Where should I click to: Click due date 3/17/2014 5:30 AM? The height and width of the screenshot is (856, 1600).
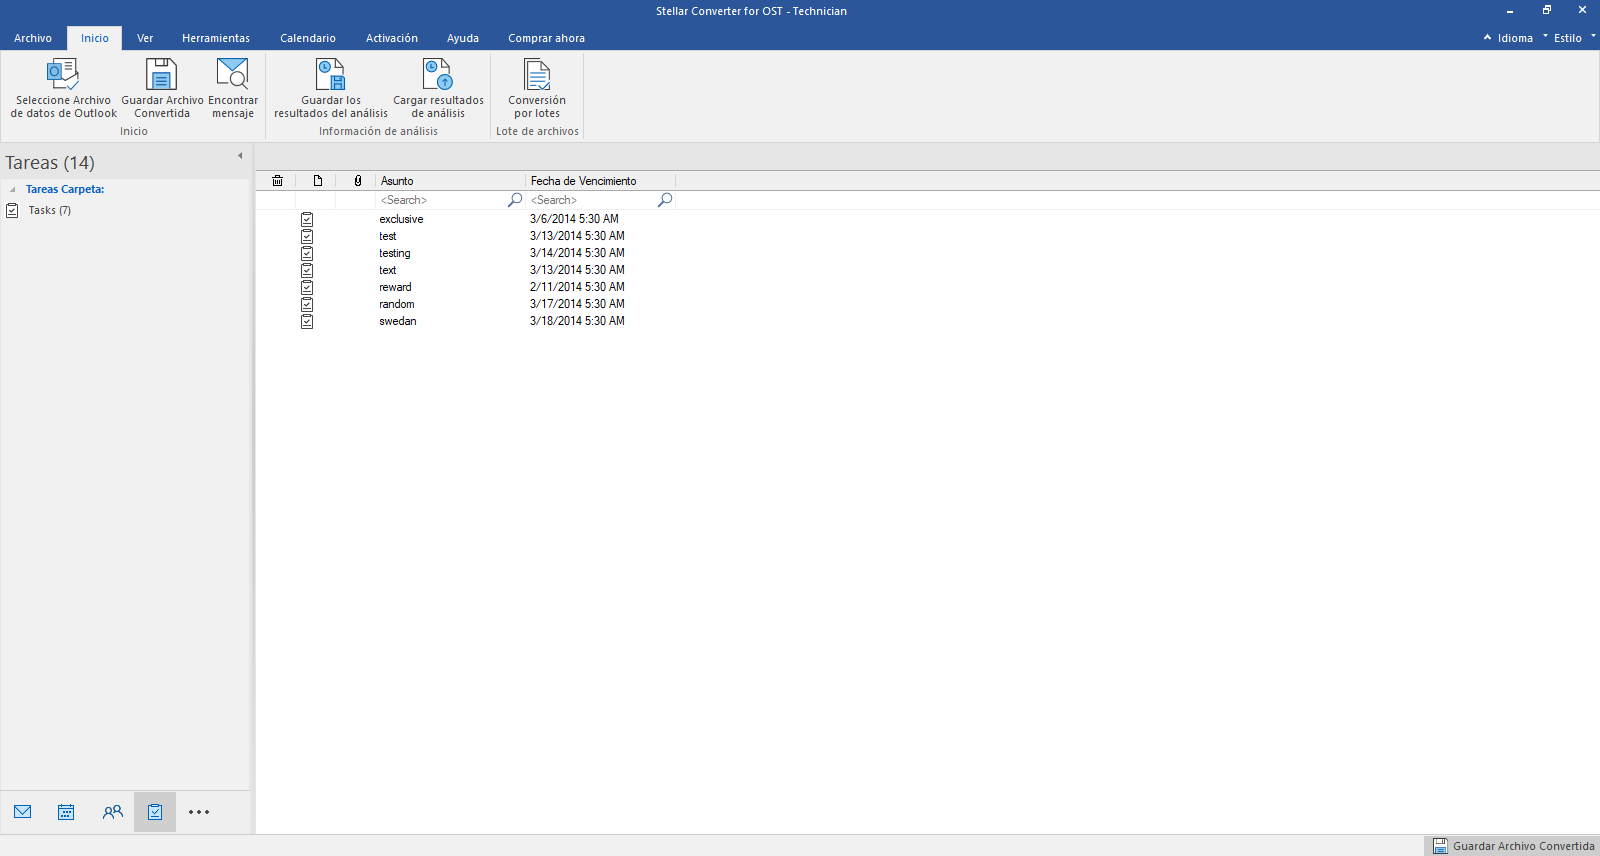pos(577,304)
